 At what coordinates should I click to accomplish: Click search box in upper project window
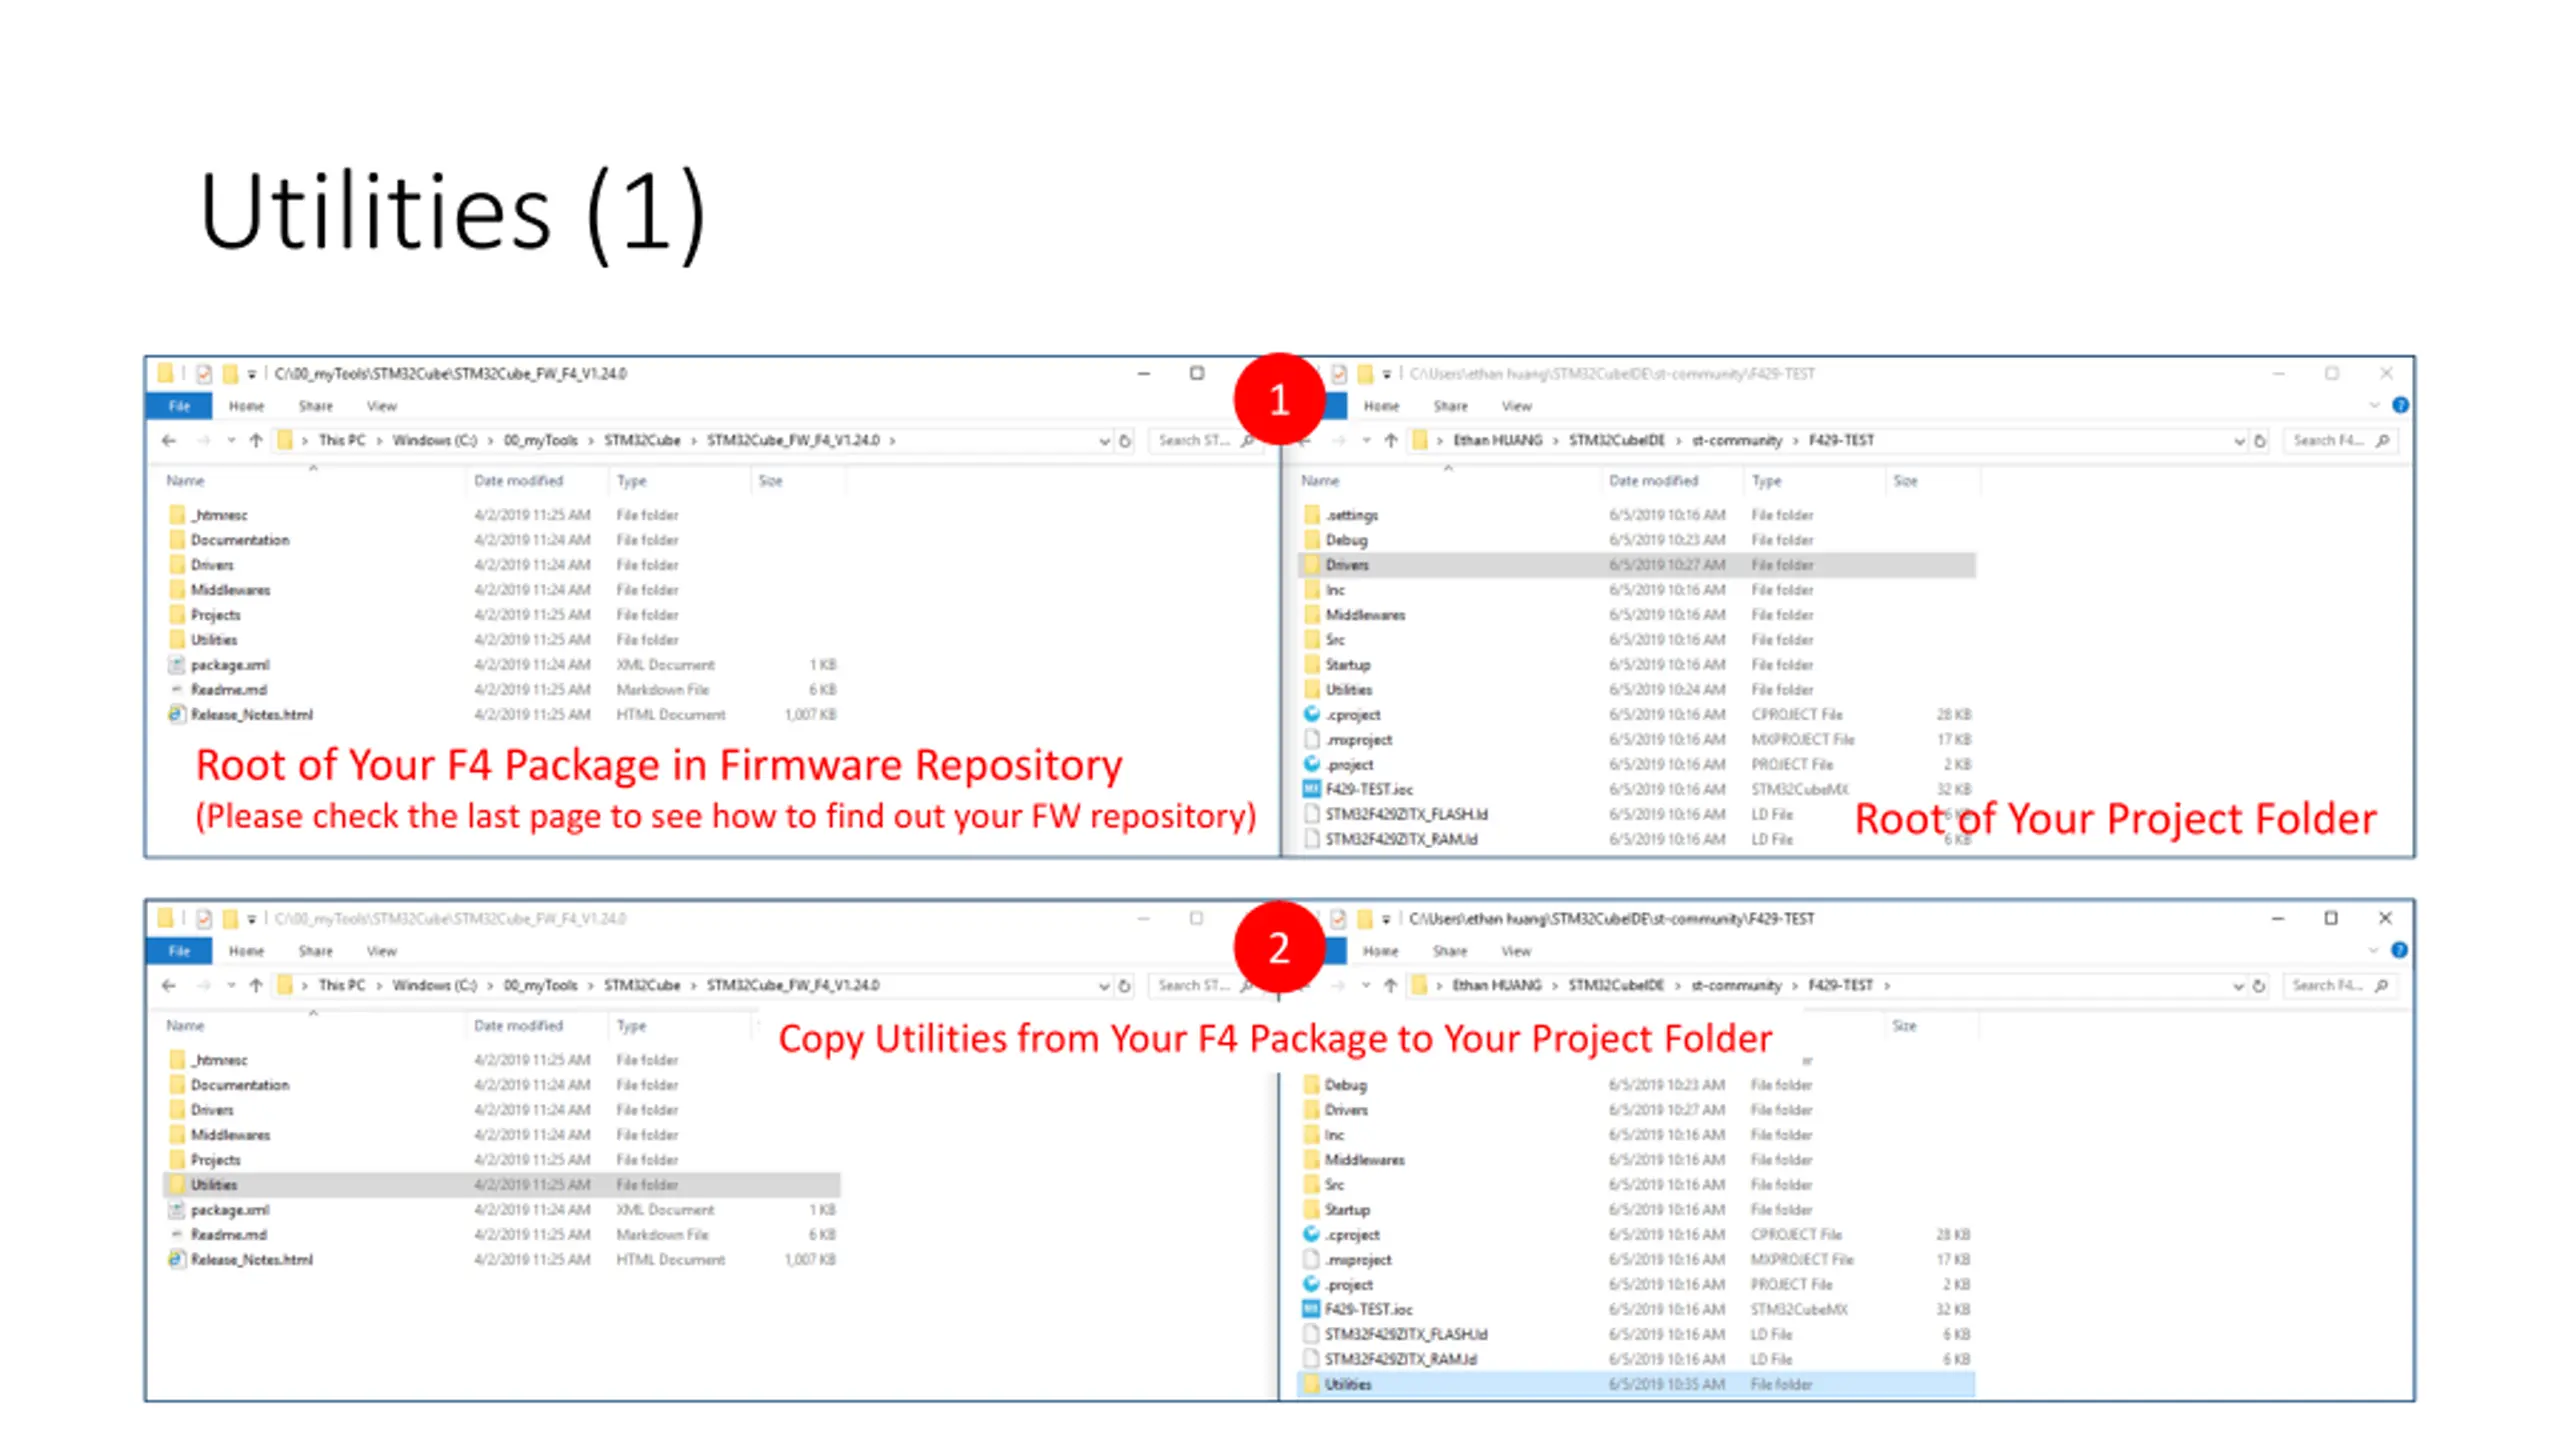point(2339,440)
